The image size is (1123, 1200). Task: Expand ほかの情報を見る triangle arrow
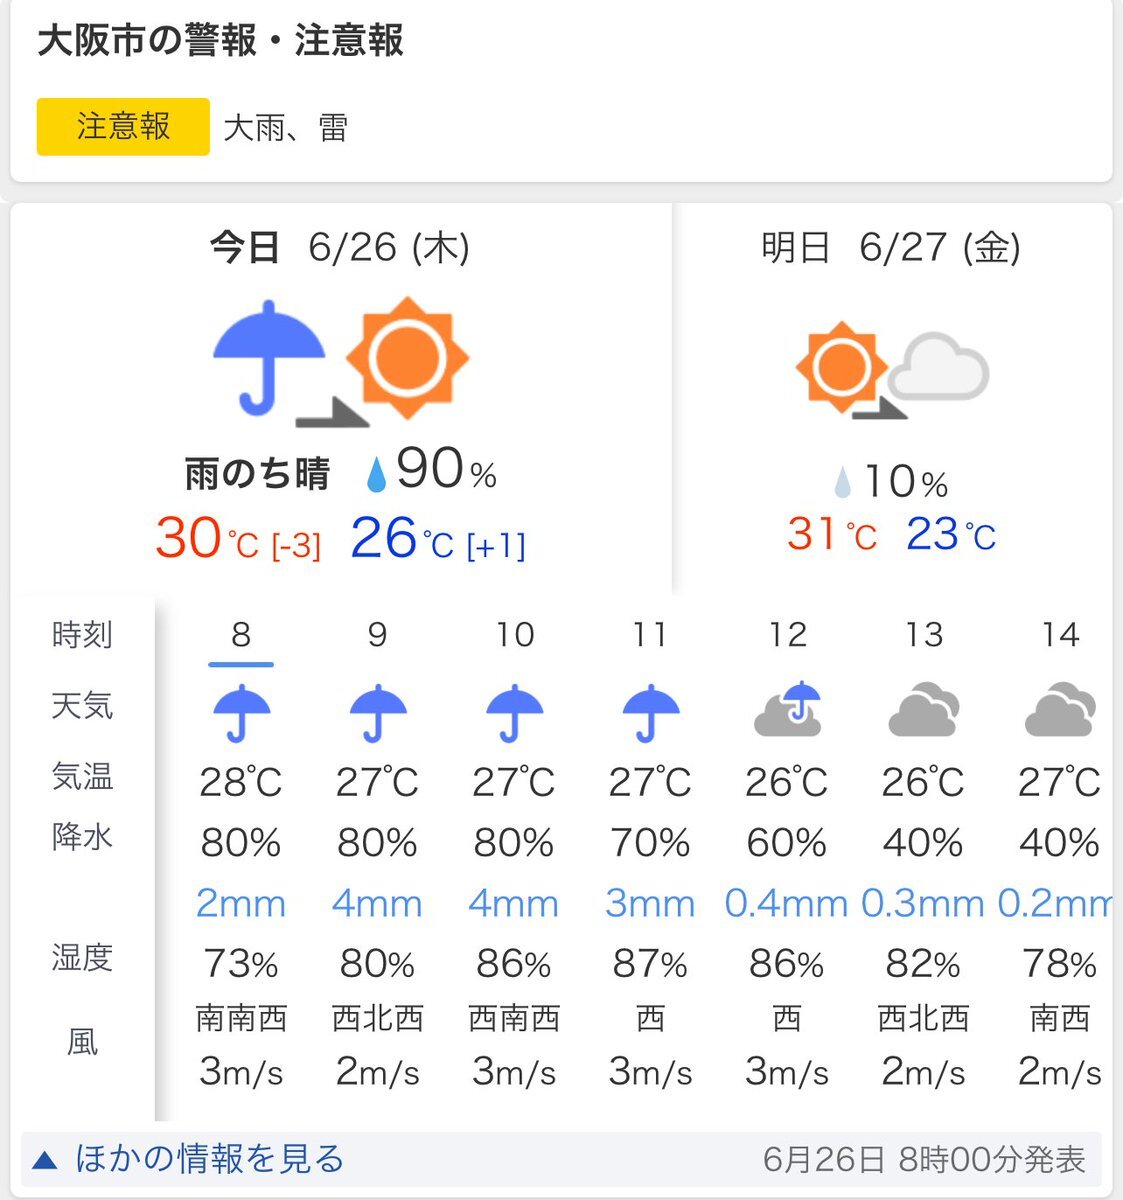click(45, 1160)
